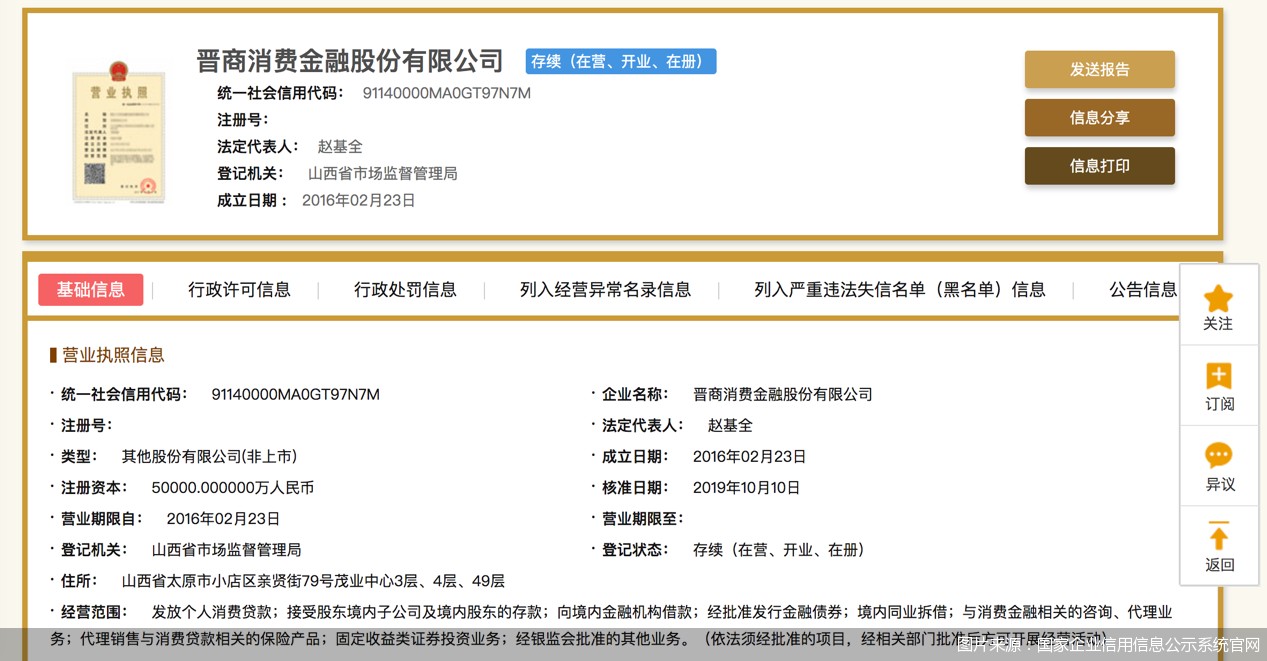Click the 注册号 label in details section
1267x661 pixels.
(x=86, y=425)
